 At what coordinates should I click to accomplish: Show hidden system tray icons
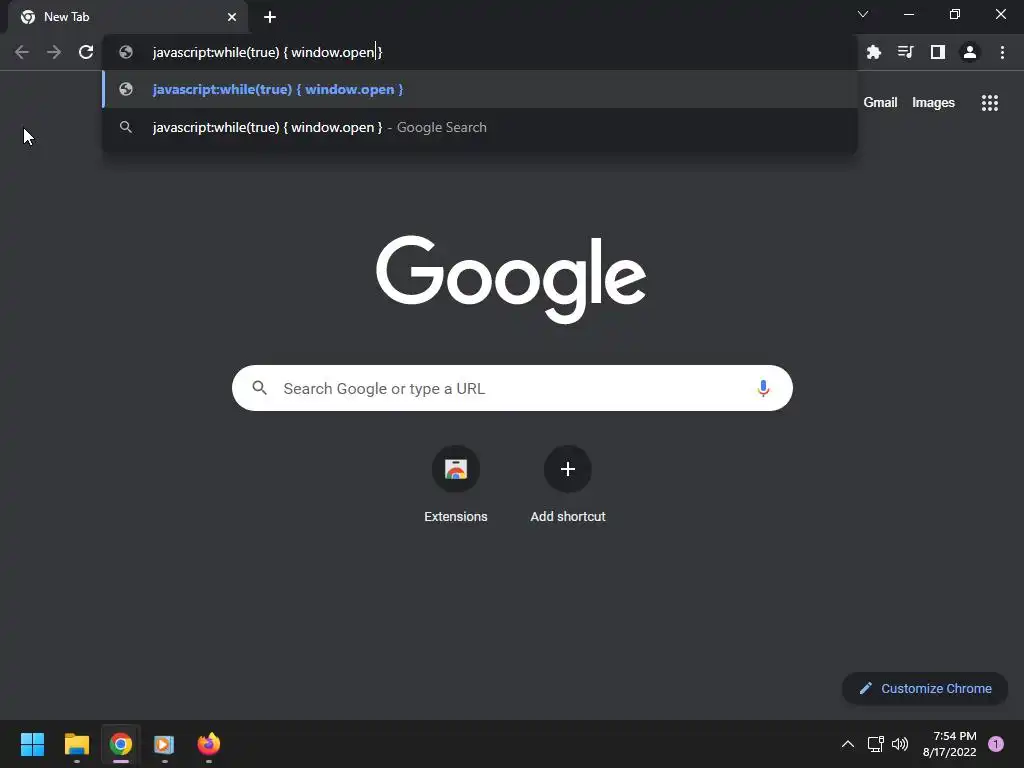pyautogui.click(x=848, y=744)
